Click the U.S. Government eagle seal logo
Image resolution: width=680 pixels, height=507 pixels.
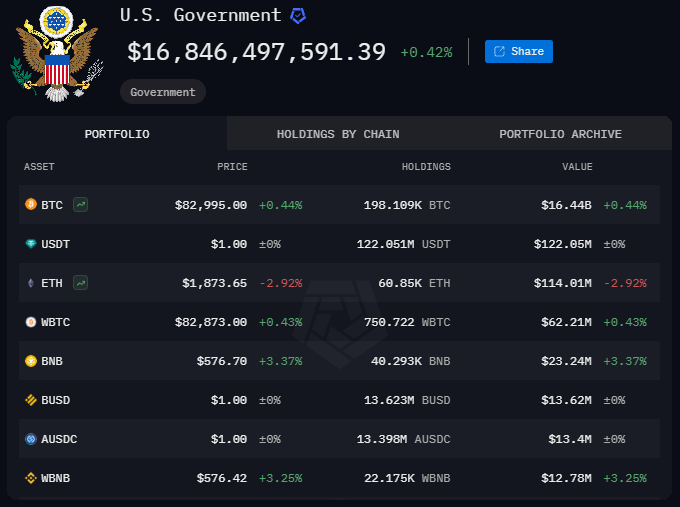57,54
